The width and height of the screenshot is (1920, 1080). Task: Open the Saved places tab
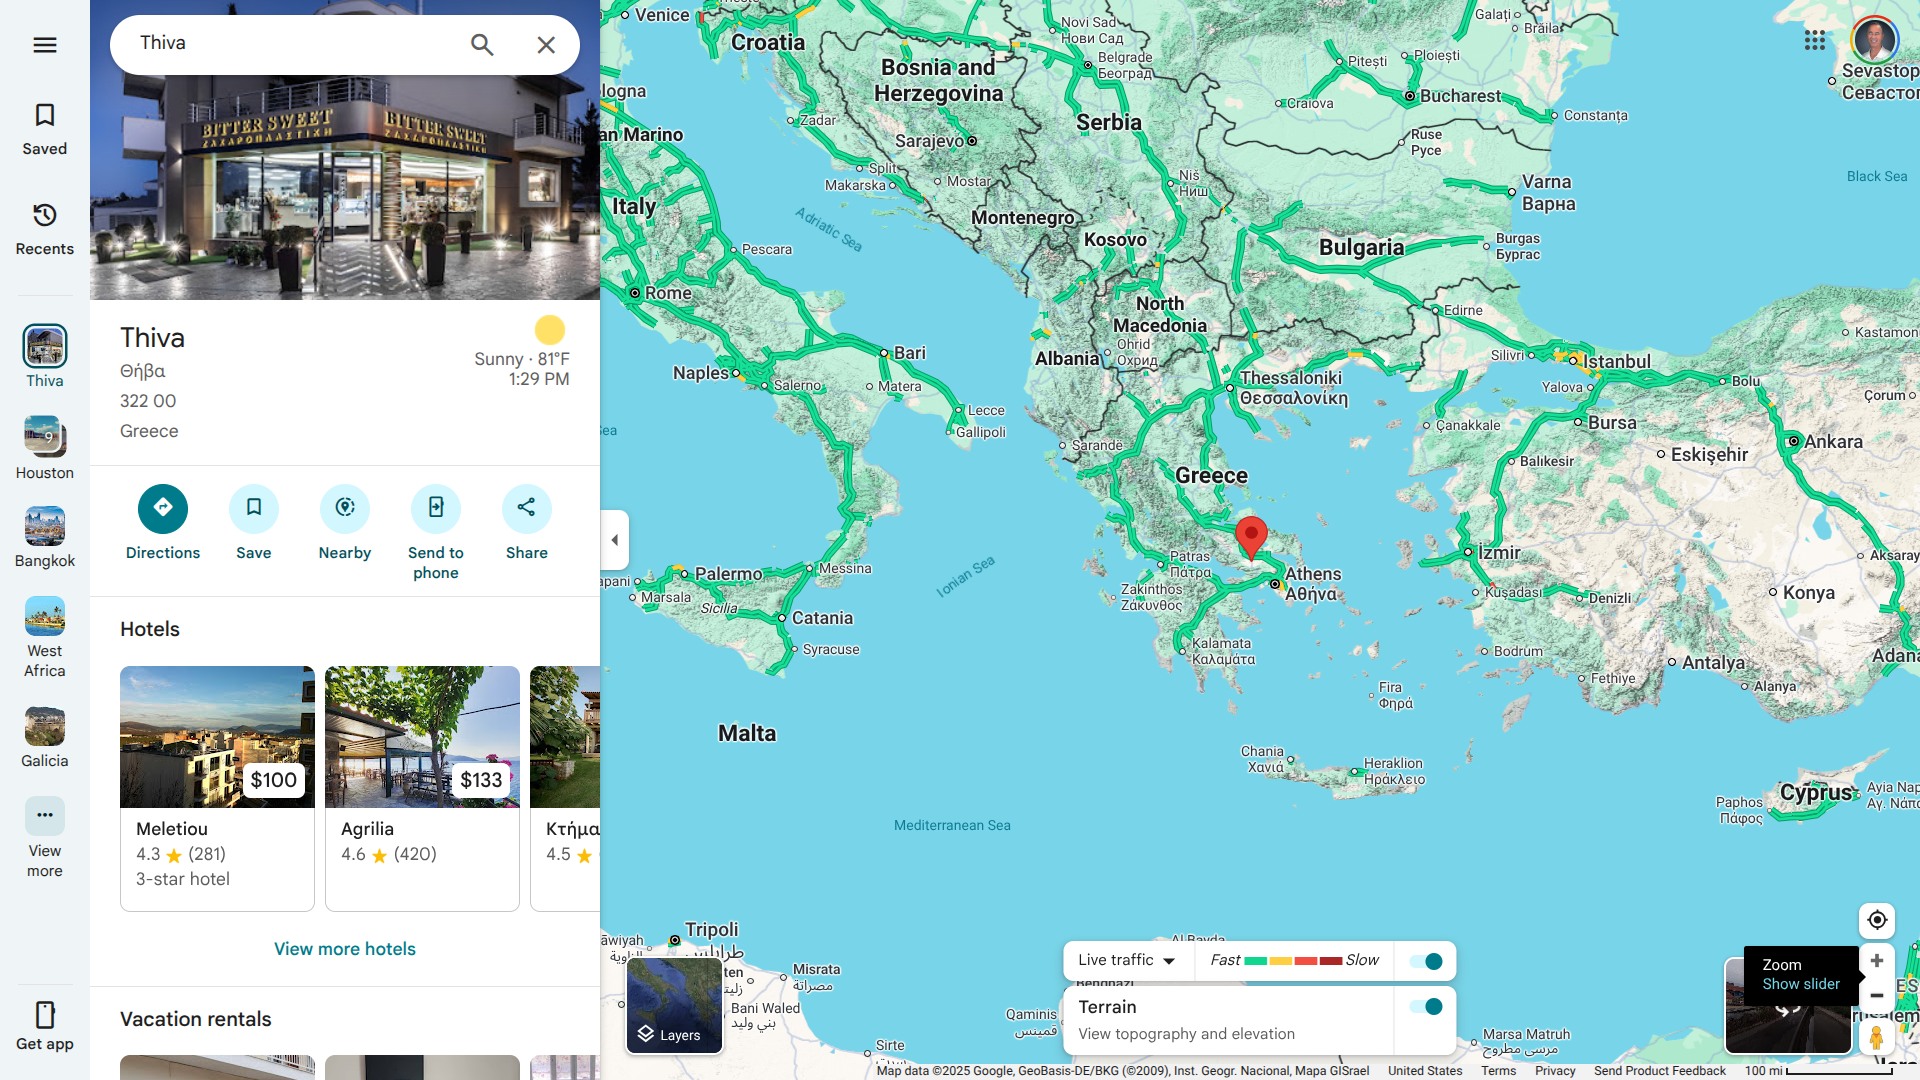(45, 129)
